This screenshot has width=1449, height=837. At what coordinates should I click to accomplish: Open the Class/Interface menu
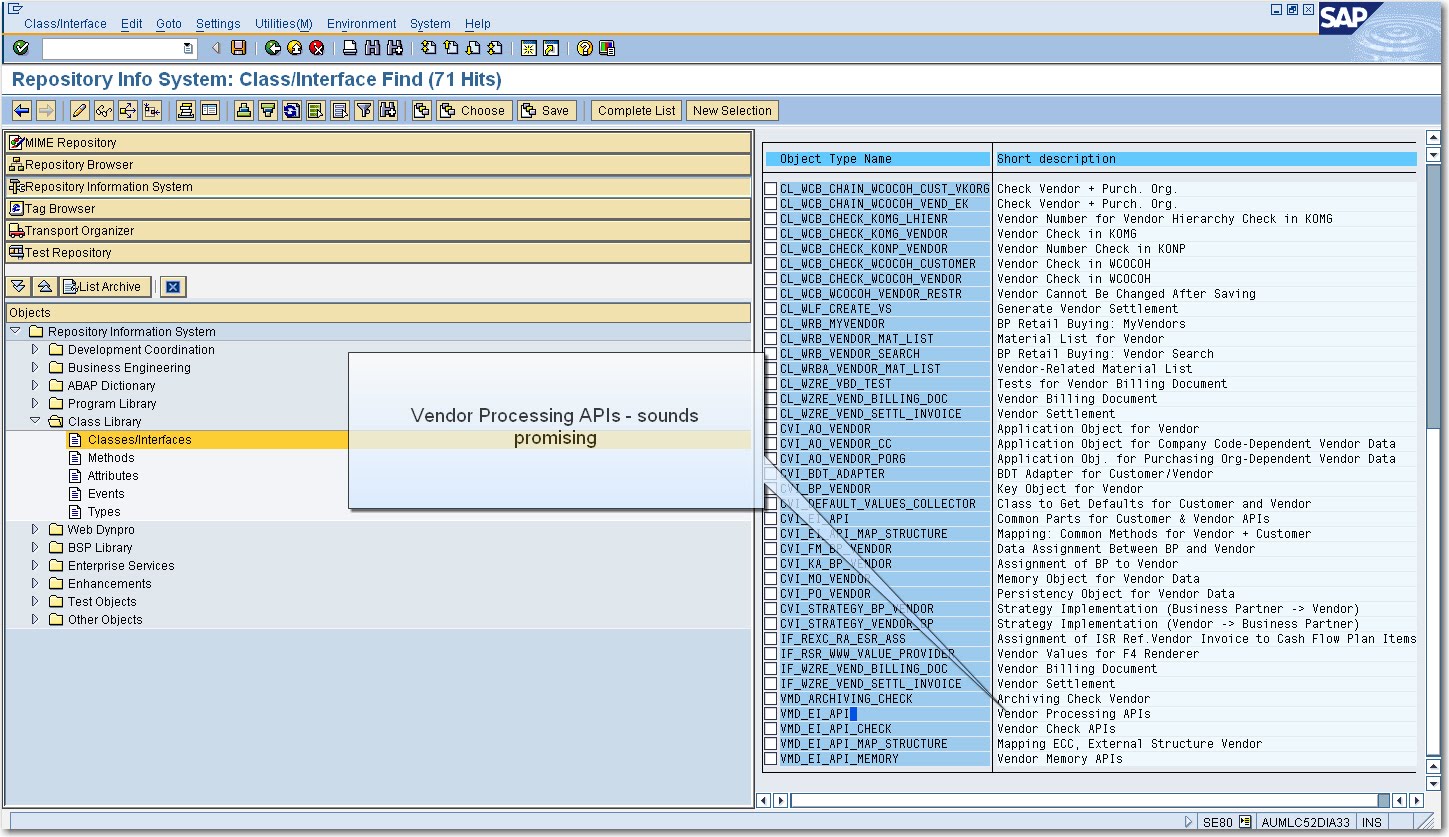tap(65, 24)
